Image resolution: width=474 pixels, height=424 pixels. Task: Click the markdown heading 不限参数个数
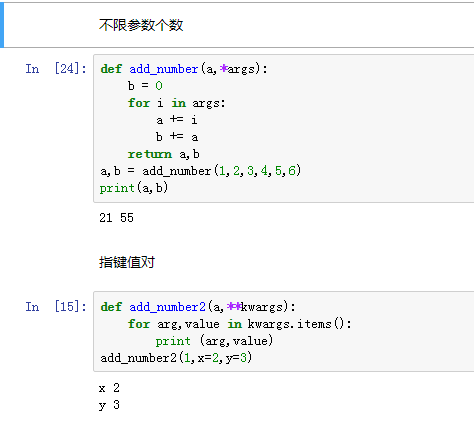coord(141,25)
